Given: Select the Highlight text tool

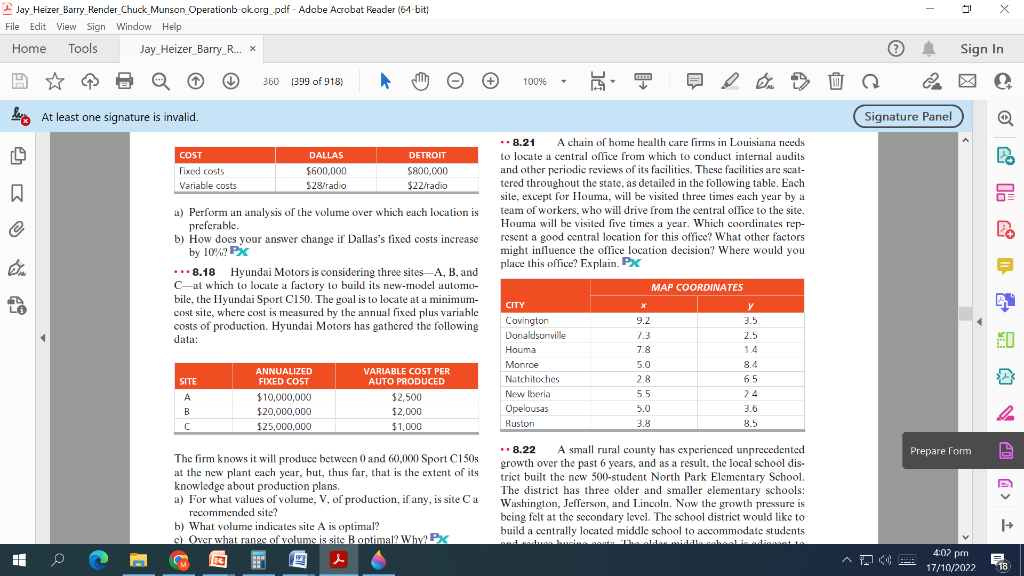Looking at the screenshot, I should 732,82.
